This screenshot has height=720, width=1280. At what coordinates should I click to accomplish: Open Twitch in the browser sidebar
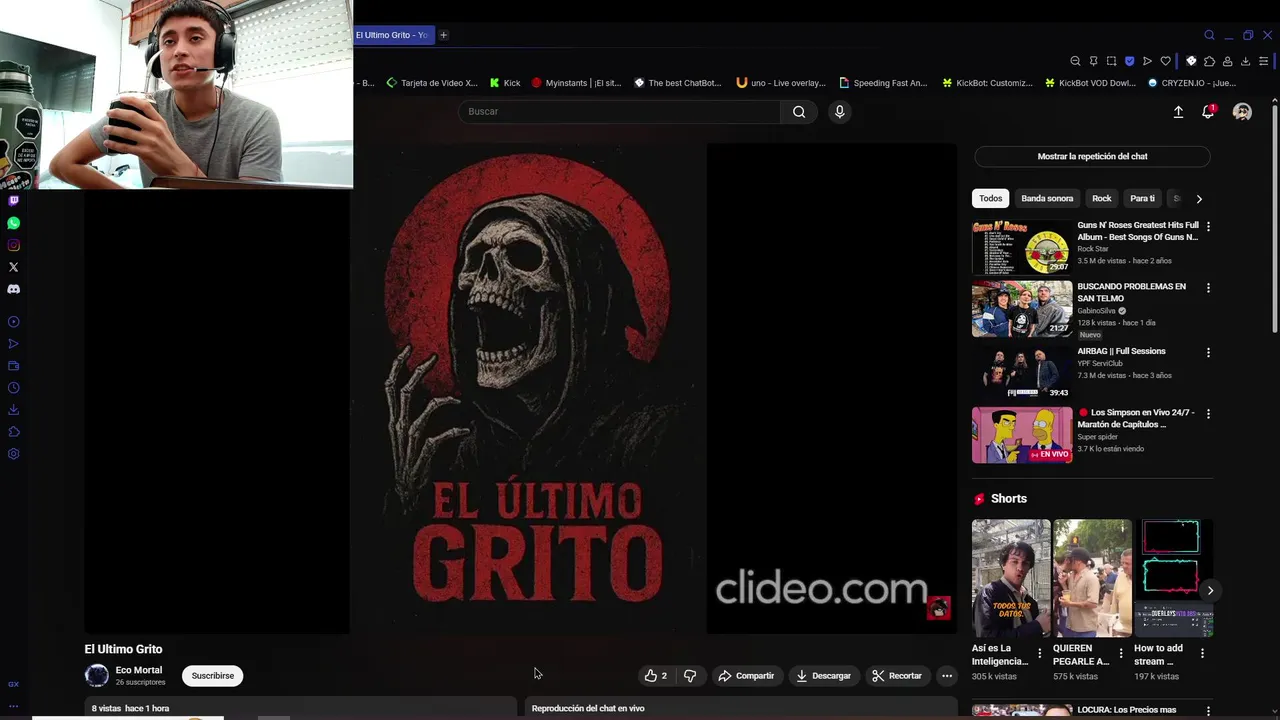[x=13, y=200]
